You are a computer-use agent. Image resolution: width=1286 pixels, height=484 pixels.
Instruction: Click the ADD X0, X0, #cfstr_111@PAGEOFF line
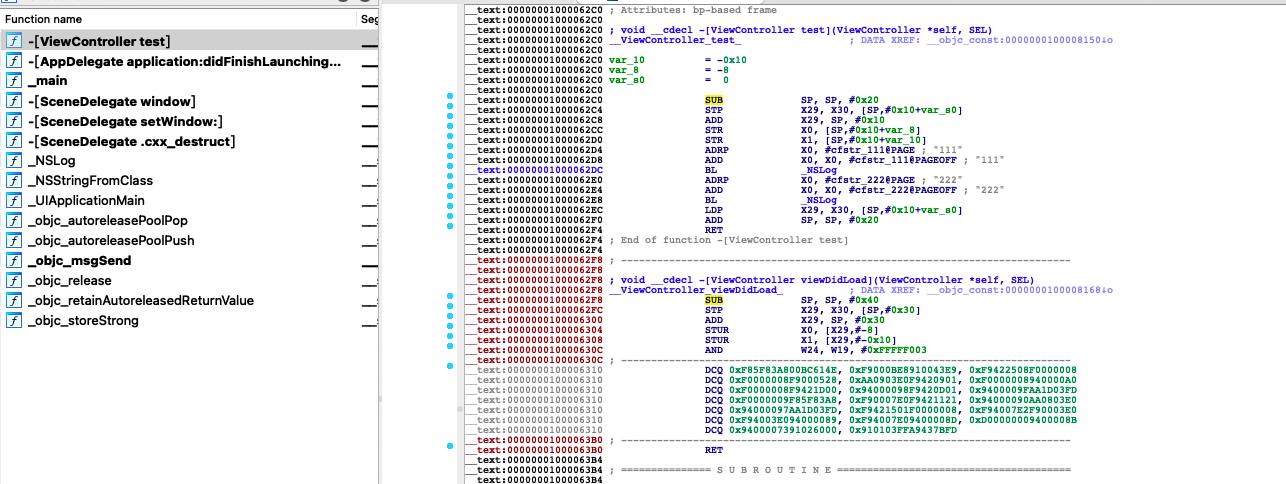click(833, 160)
